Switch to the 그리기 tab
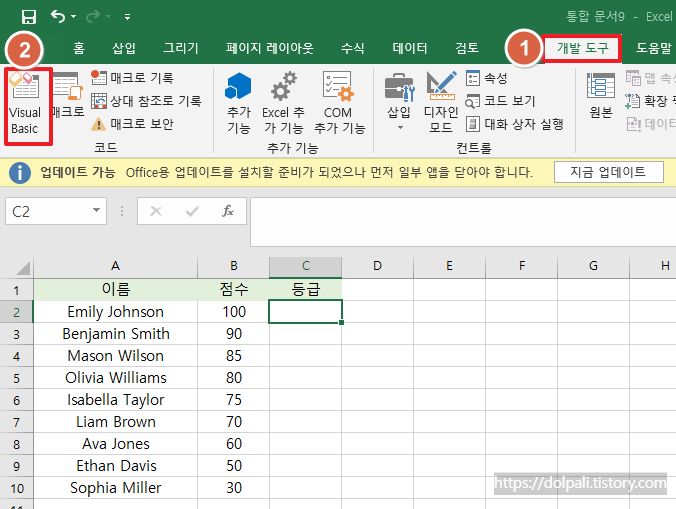This screenshot has width=676, height=509. [x=181, y=48]
